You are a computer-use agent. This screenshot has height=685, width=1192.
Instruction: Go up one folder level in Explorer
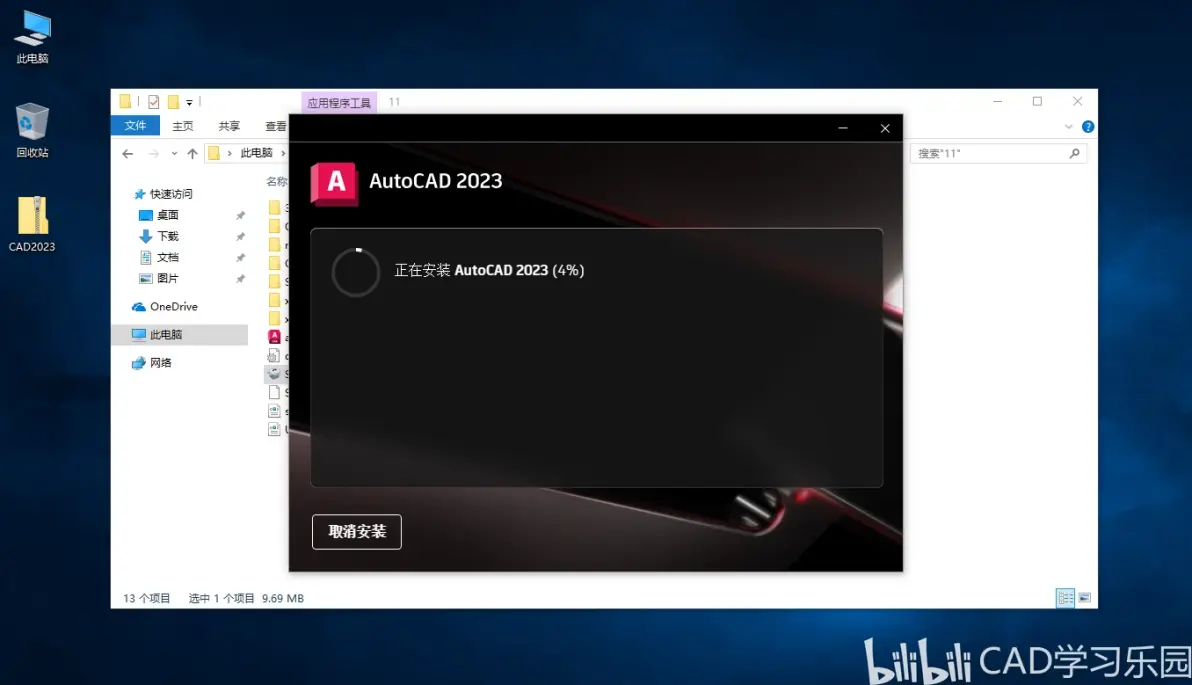click(x=192, y=154)
